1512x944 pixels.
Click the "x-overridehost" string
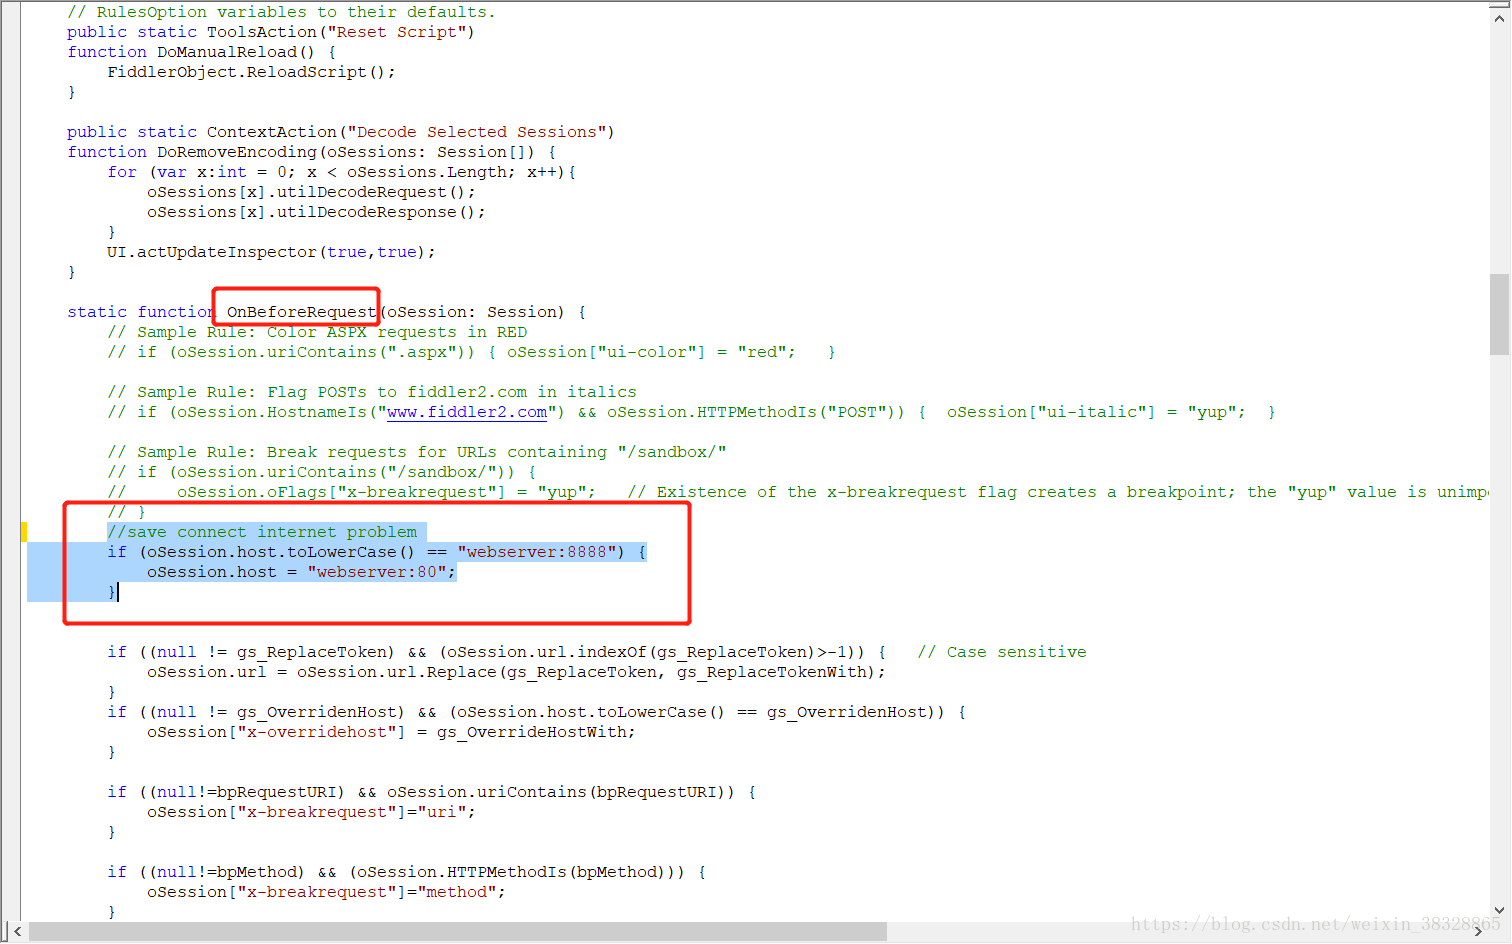(317, 732)
